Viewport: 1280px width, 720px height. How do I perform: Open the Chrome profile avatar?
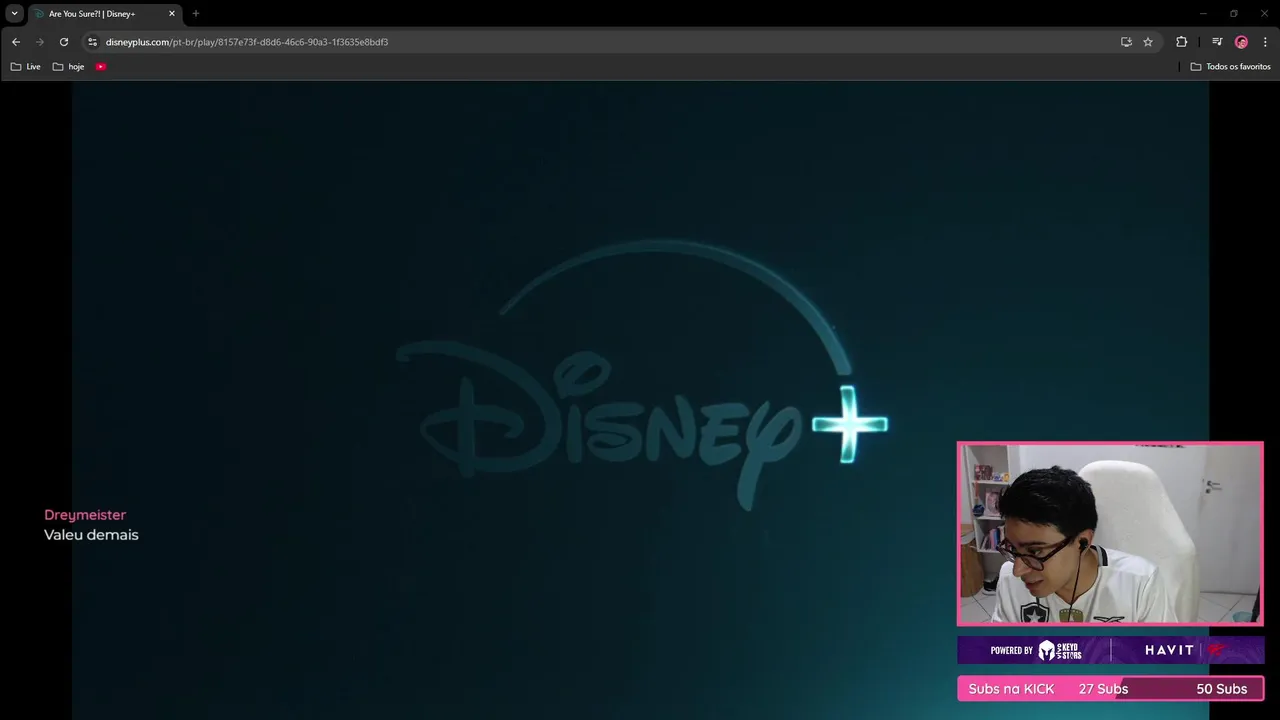(1241, 42)
